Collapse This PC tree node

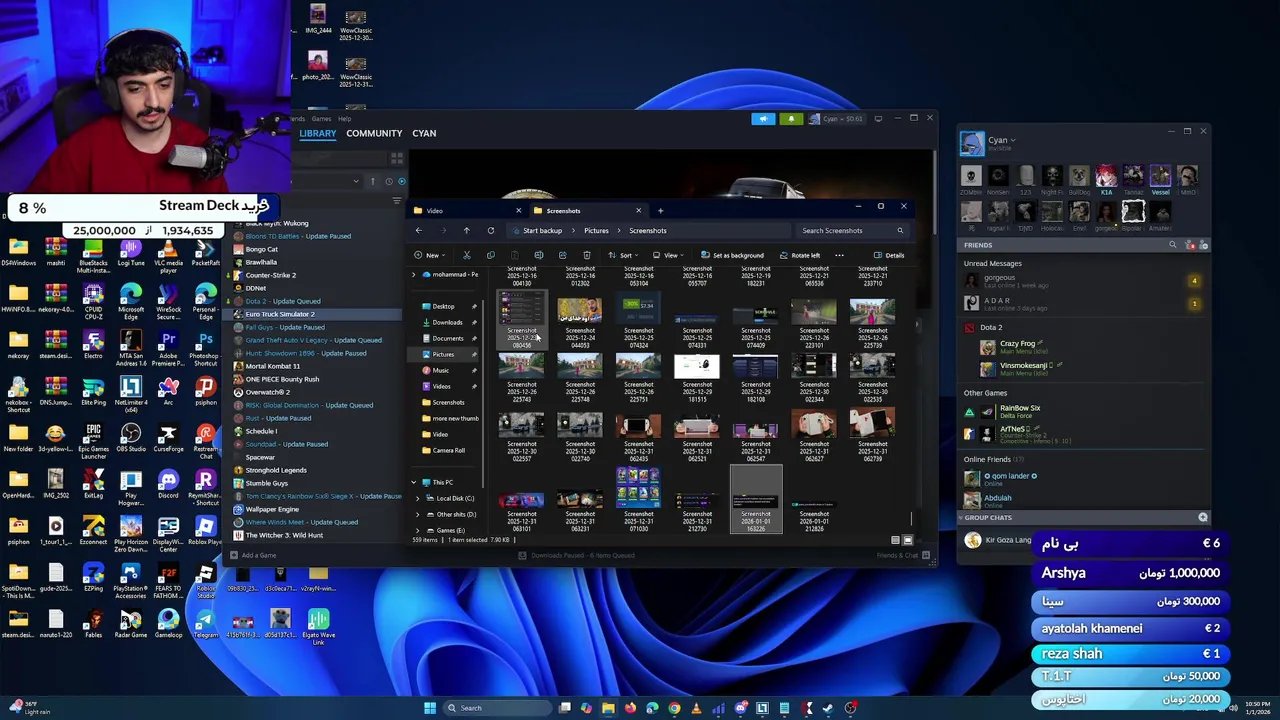414,482
